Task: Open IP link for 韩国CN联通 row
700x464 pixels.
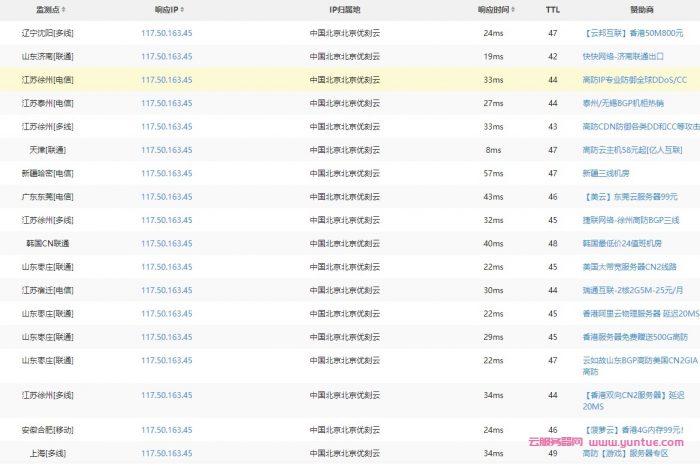Action: 167,243
